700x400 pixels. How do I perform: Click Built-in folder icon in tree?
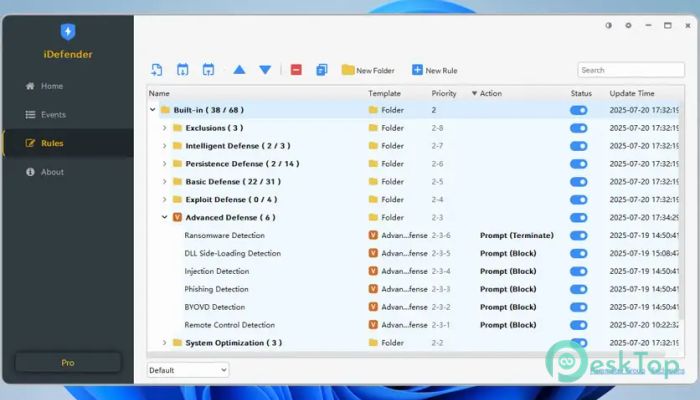pyautogui.click(x=165, y=110)
